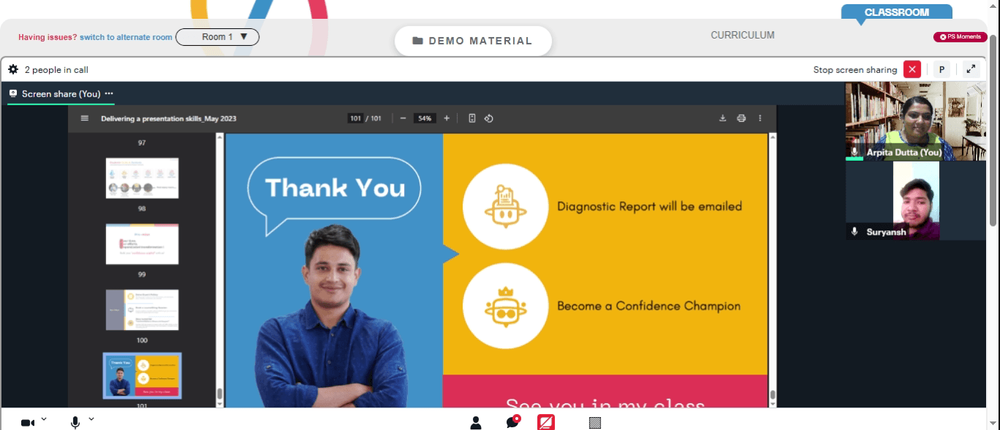Click the gray square icon in bottom bar

[594, 422]
